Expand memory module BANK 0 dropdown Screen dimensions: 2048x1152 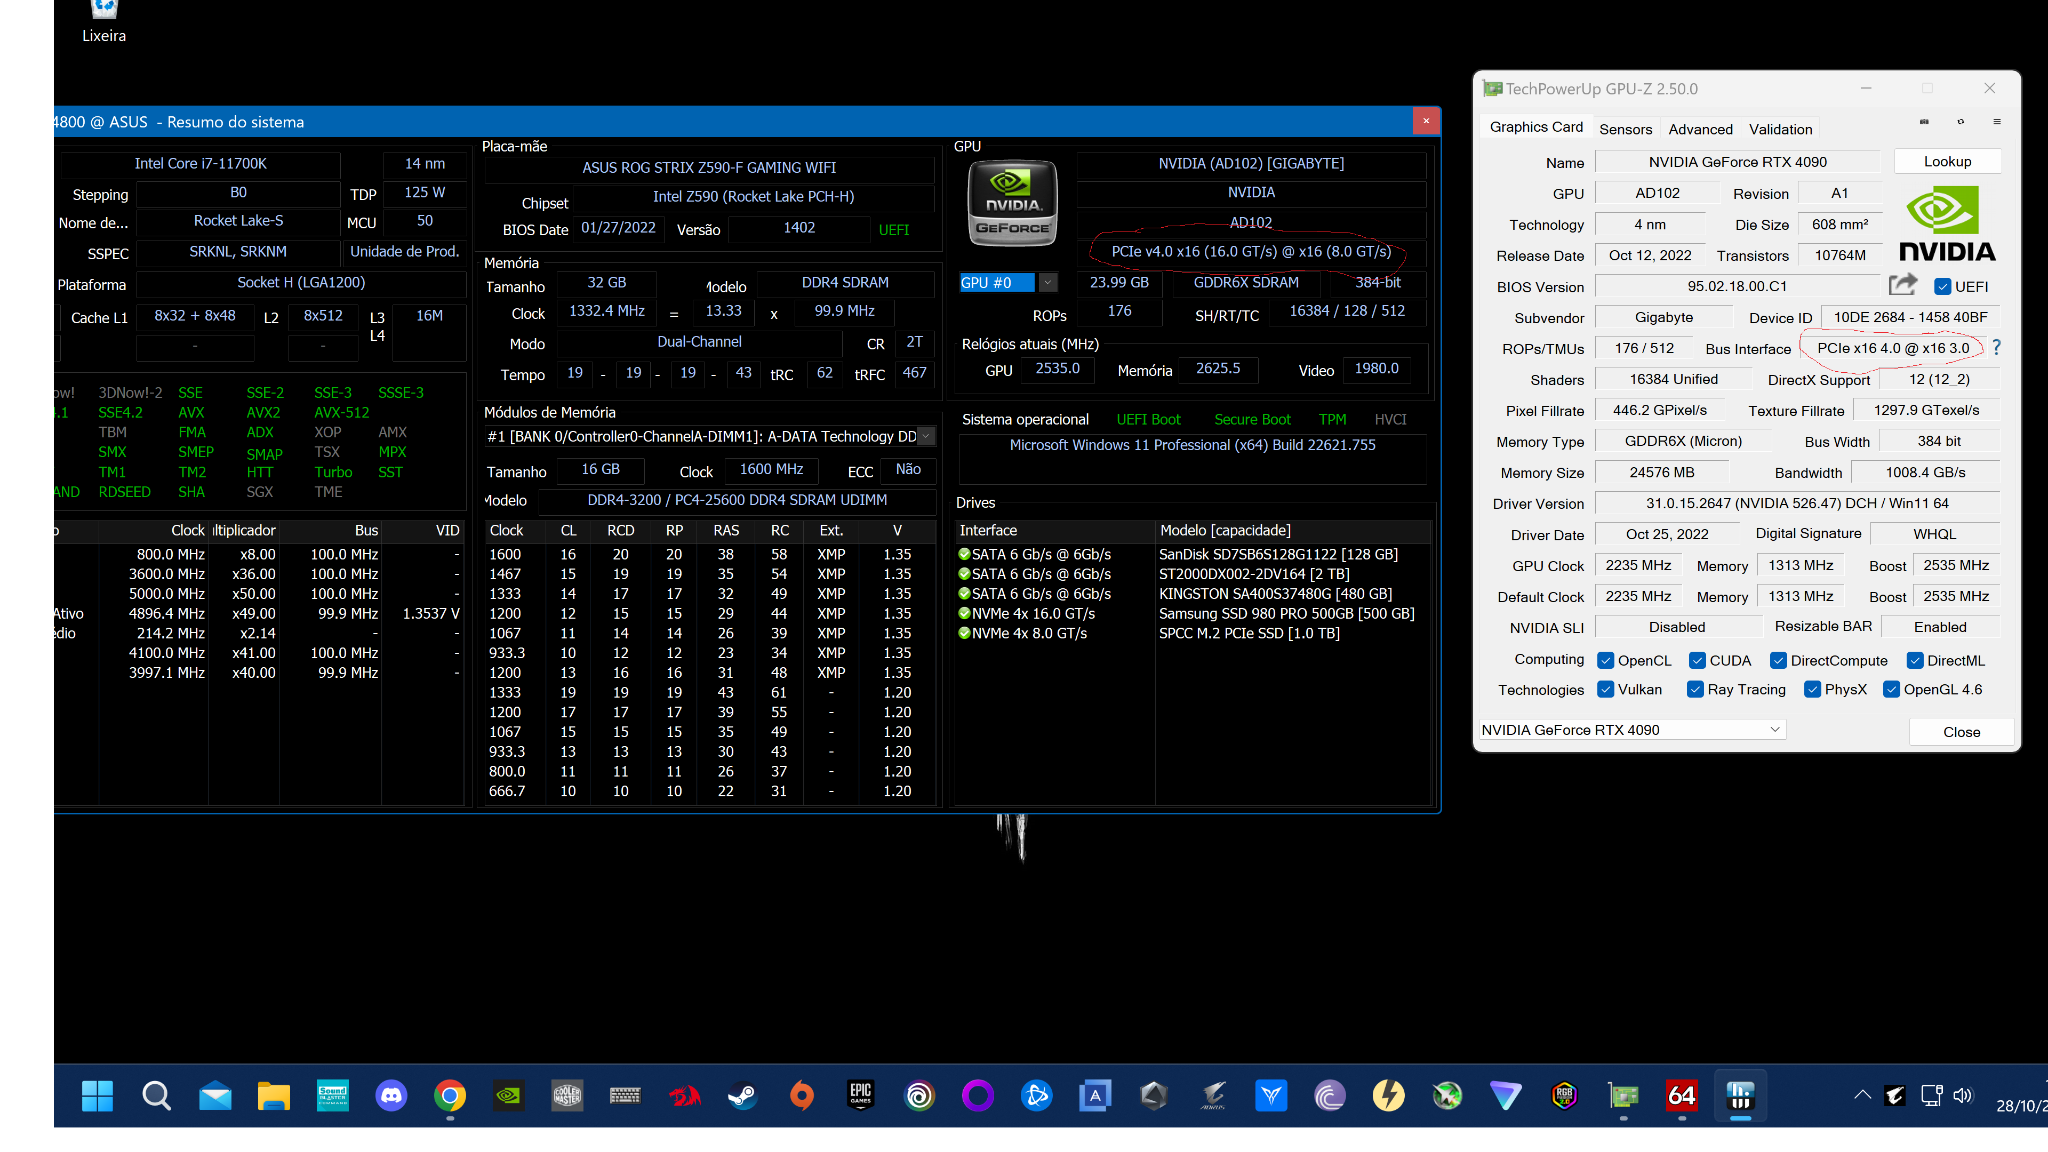click(x=926, y=436)
